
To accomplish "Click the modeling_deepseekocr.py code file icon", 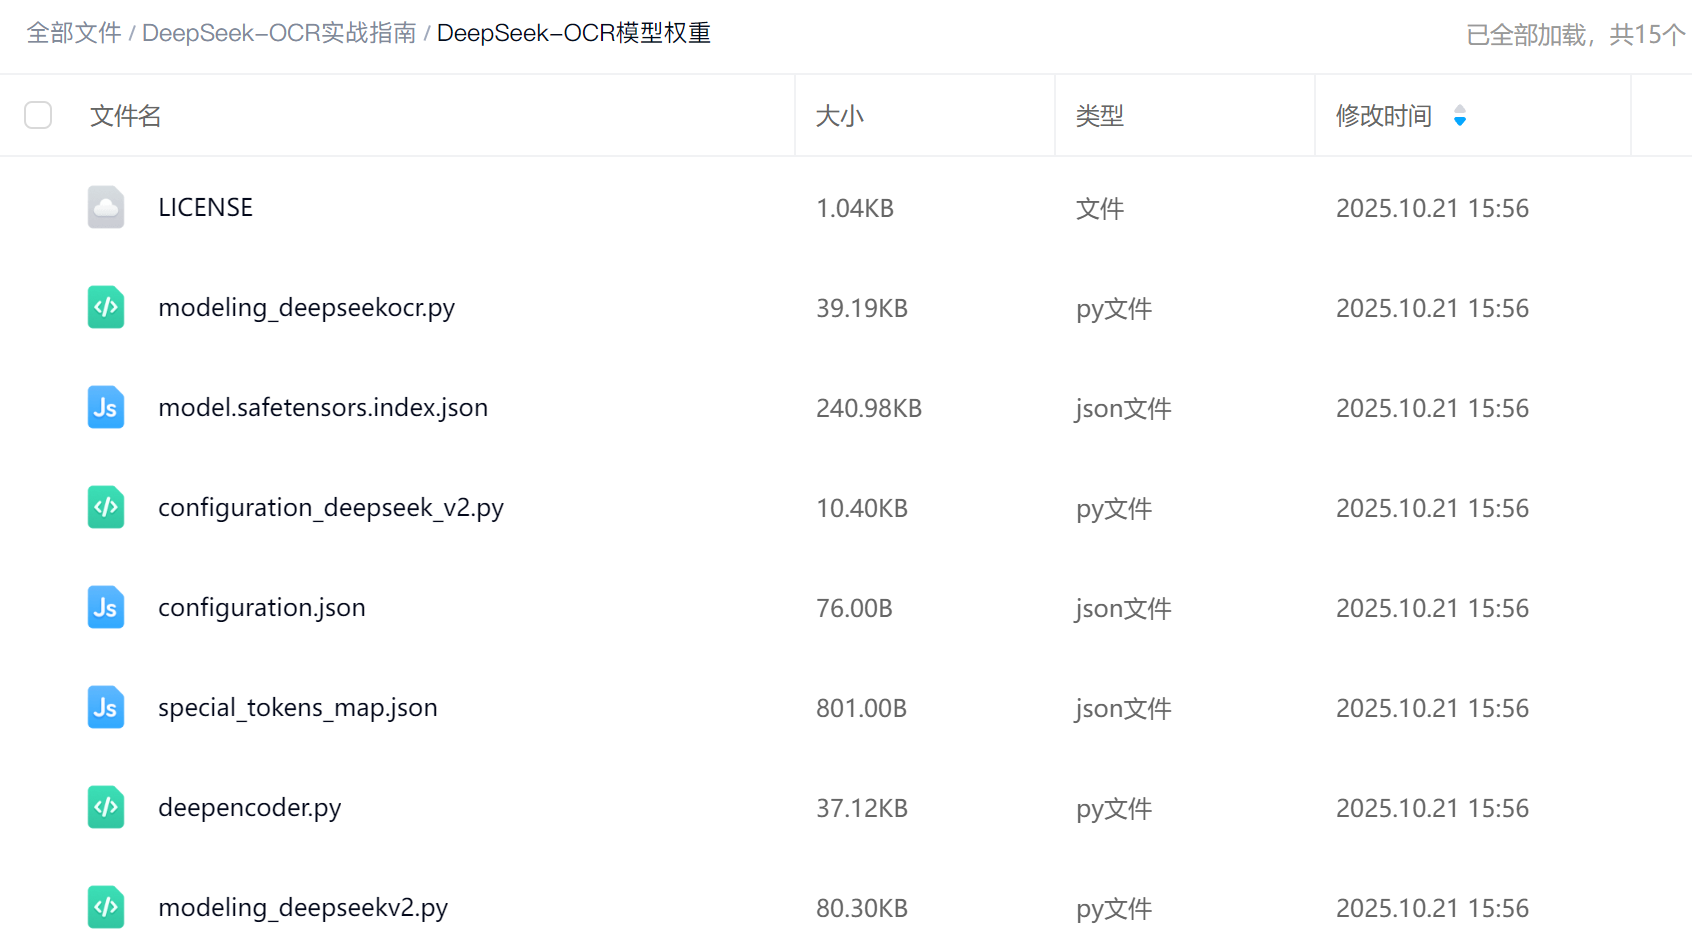I will (106, 307).
